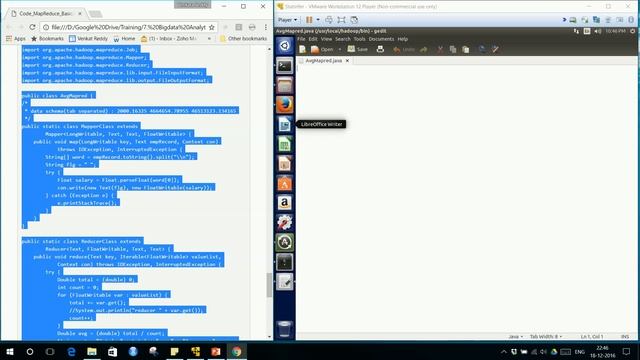640x360 pixels.
Task: Open the Documents menu in gedit
Action: tap(381, 39)
